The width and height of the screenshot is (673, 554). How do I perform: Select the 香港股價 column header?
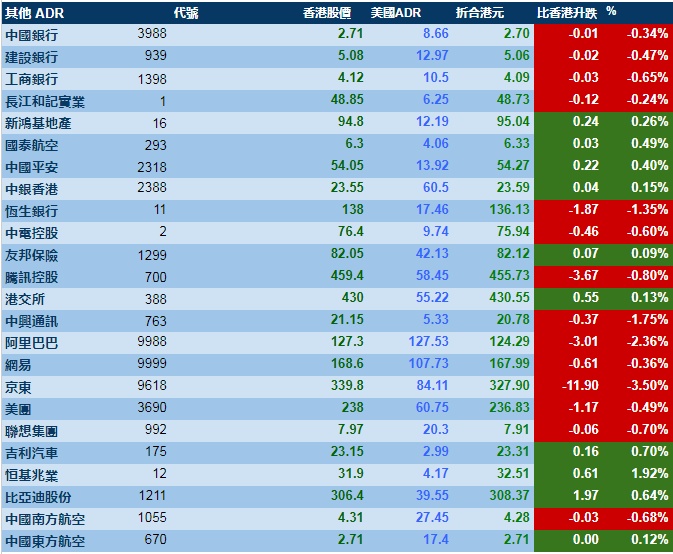pos(327,13)
